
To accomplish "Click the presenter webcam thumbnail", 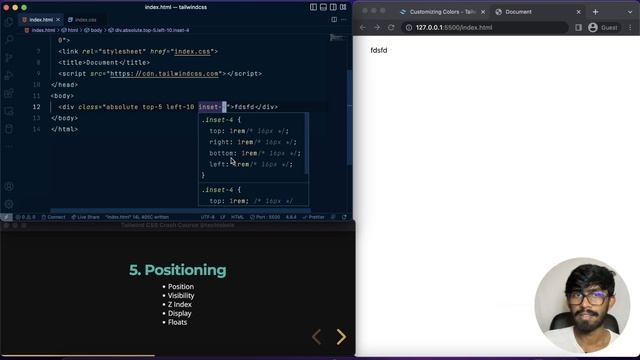I will [582, 305].
